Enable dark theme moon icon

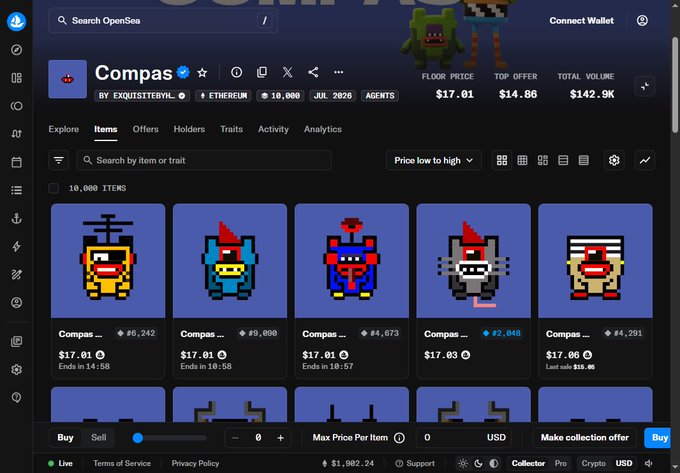478,463
